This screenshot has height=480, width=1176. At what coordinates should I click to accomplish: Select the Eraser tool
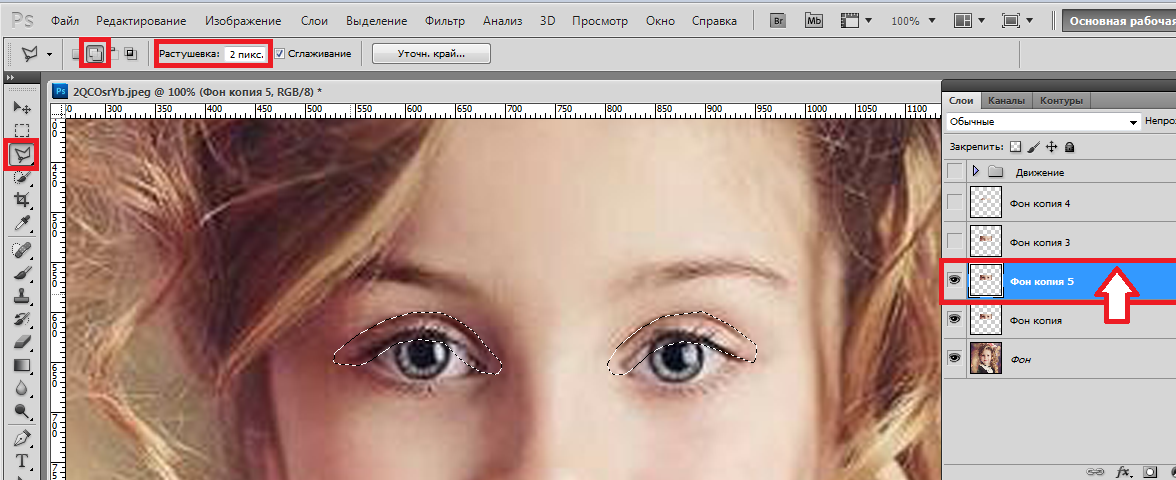click(22, 342)
